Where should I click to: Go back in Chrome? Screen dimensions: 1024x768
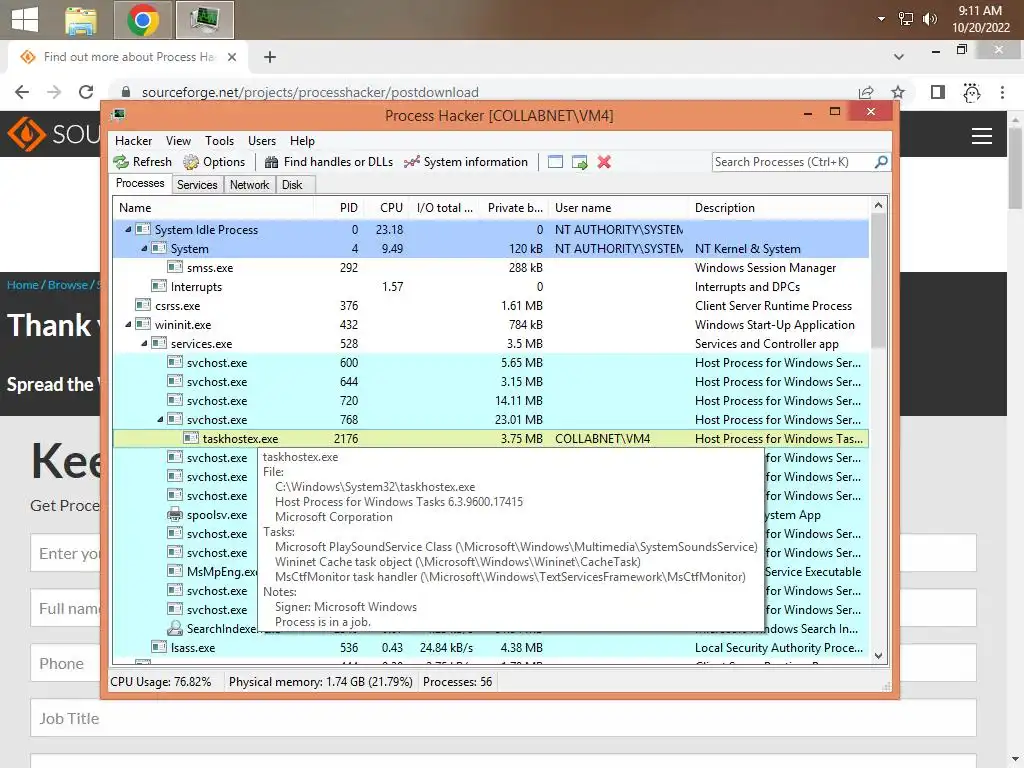(22, 92)
